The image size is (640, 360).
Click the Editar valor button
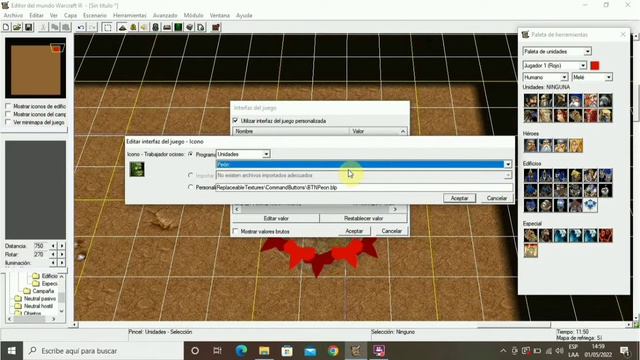[x=276, y=218]
